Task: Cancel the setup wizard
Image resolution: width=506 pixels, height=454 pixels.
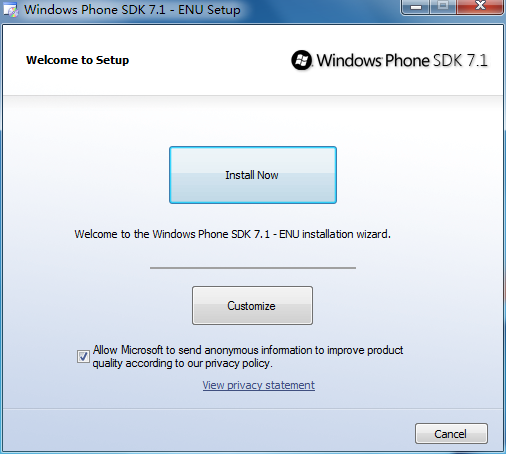Action: pyautogui.click(x=451, y=434)
